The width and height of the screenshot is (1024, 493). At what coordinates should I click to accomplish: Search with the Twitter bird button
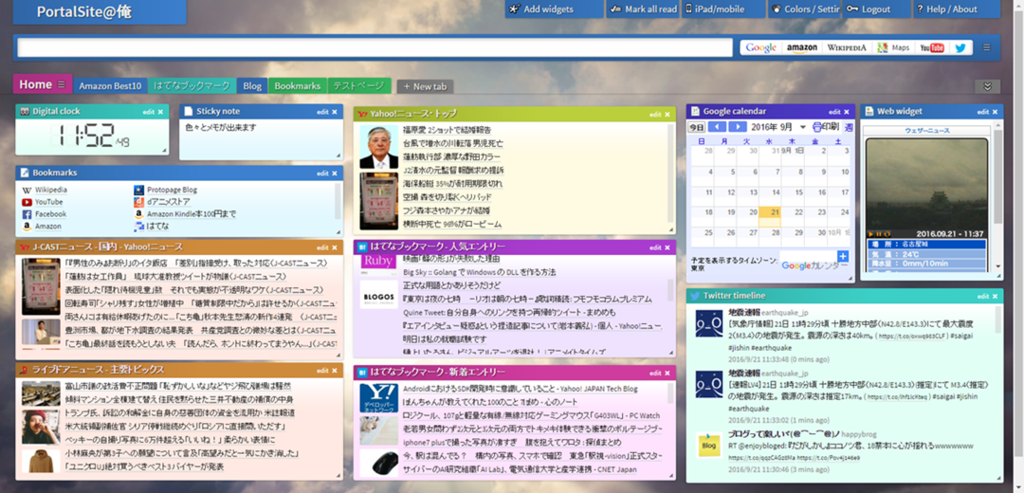pyautogui.click(x=961, y=48)
